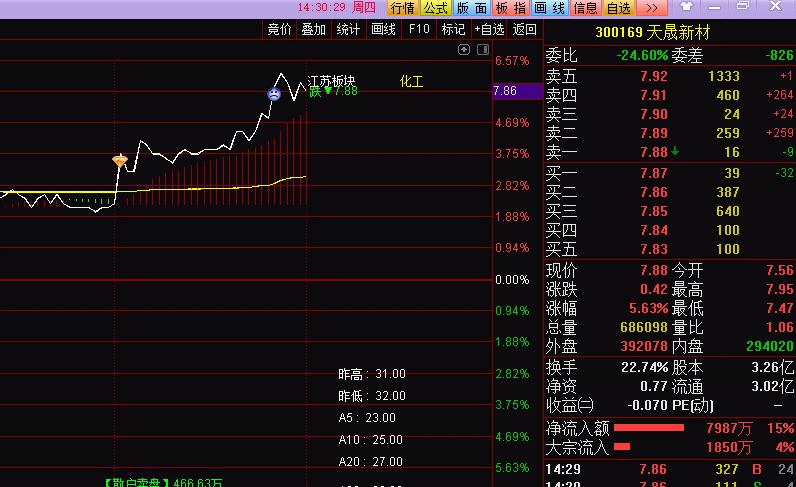The image size is (796, 487).
Task: Click the 外盘 value 392078
Action: [644, 346]
